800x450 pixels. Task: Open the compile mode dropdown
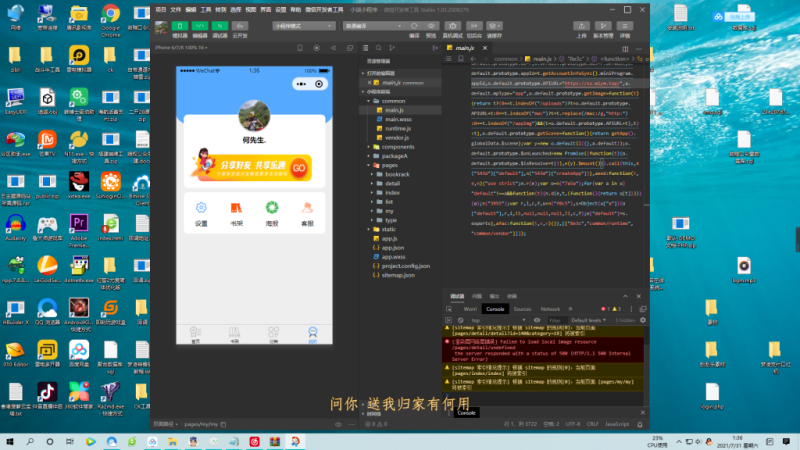[x=373, y=26]
